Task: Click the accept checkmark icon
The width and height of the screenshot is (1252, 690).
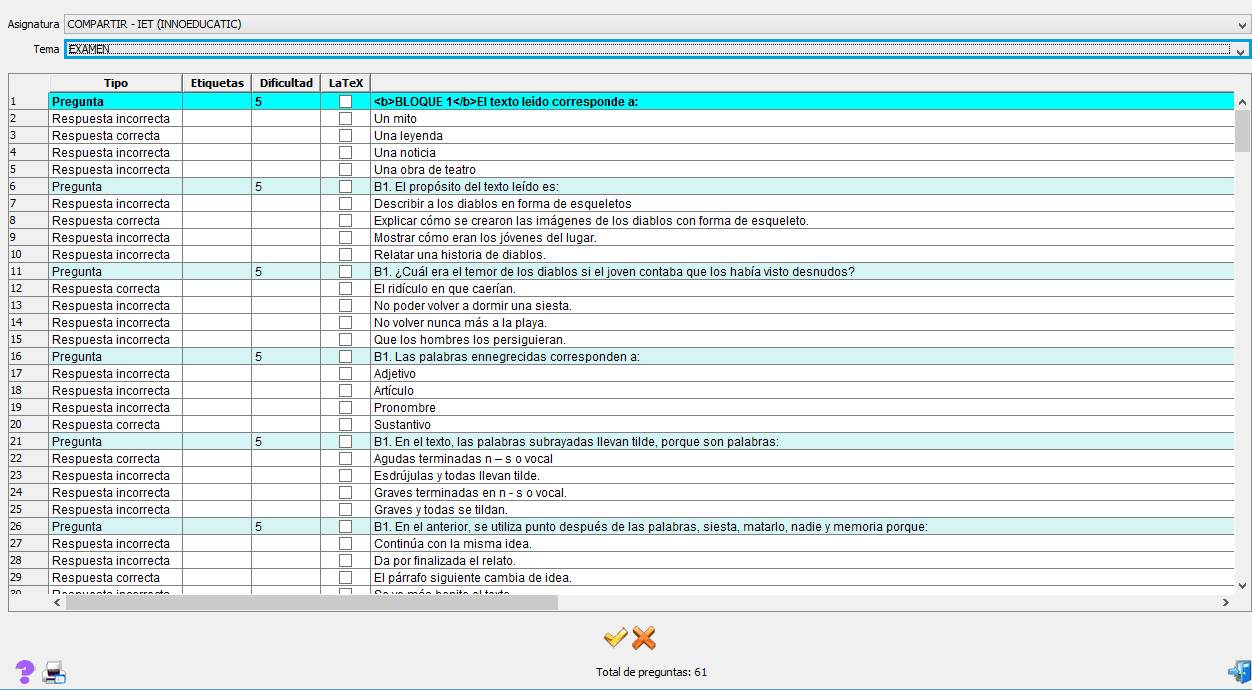Action: (x=615, y=638)
